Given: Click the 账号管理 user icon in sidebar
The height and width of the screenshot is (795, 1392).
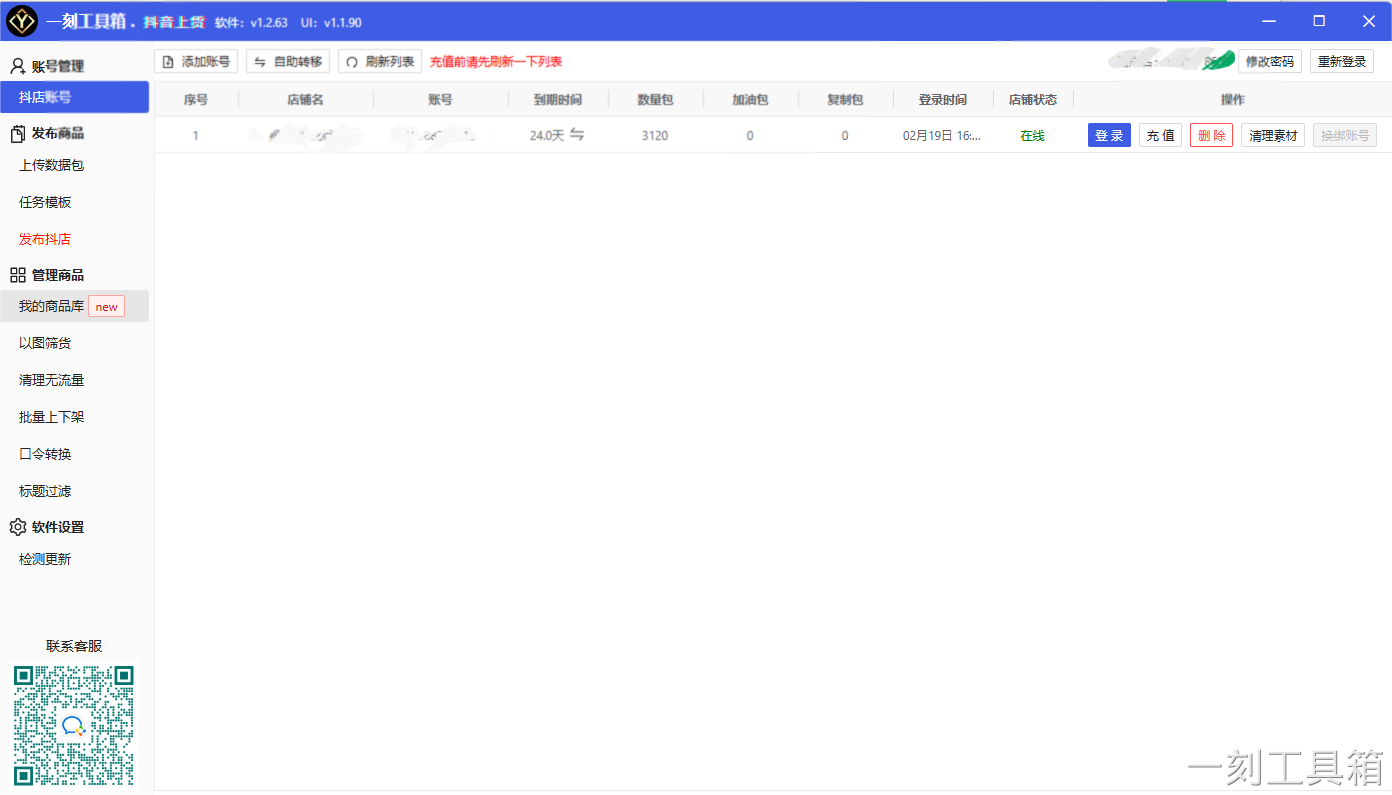Looking at the screenshot, I should tap(17, 67).
